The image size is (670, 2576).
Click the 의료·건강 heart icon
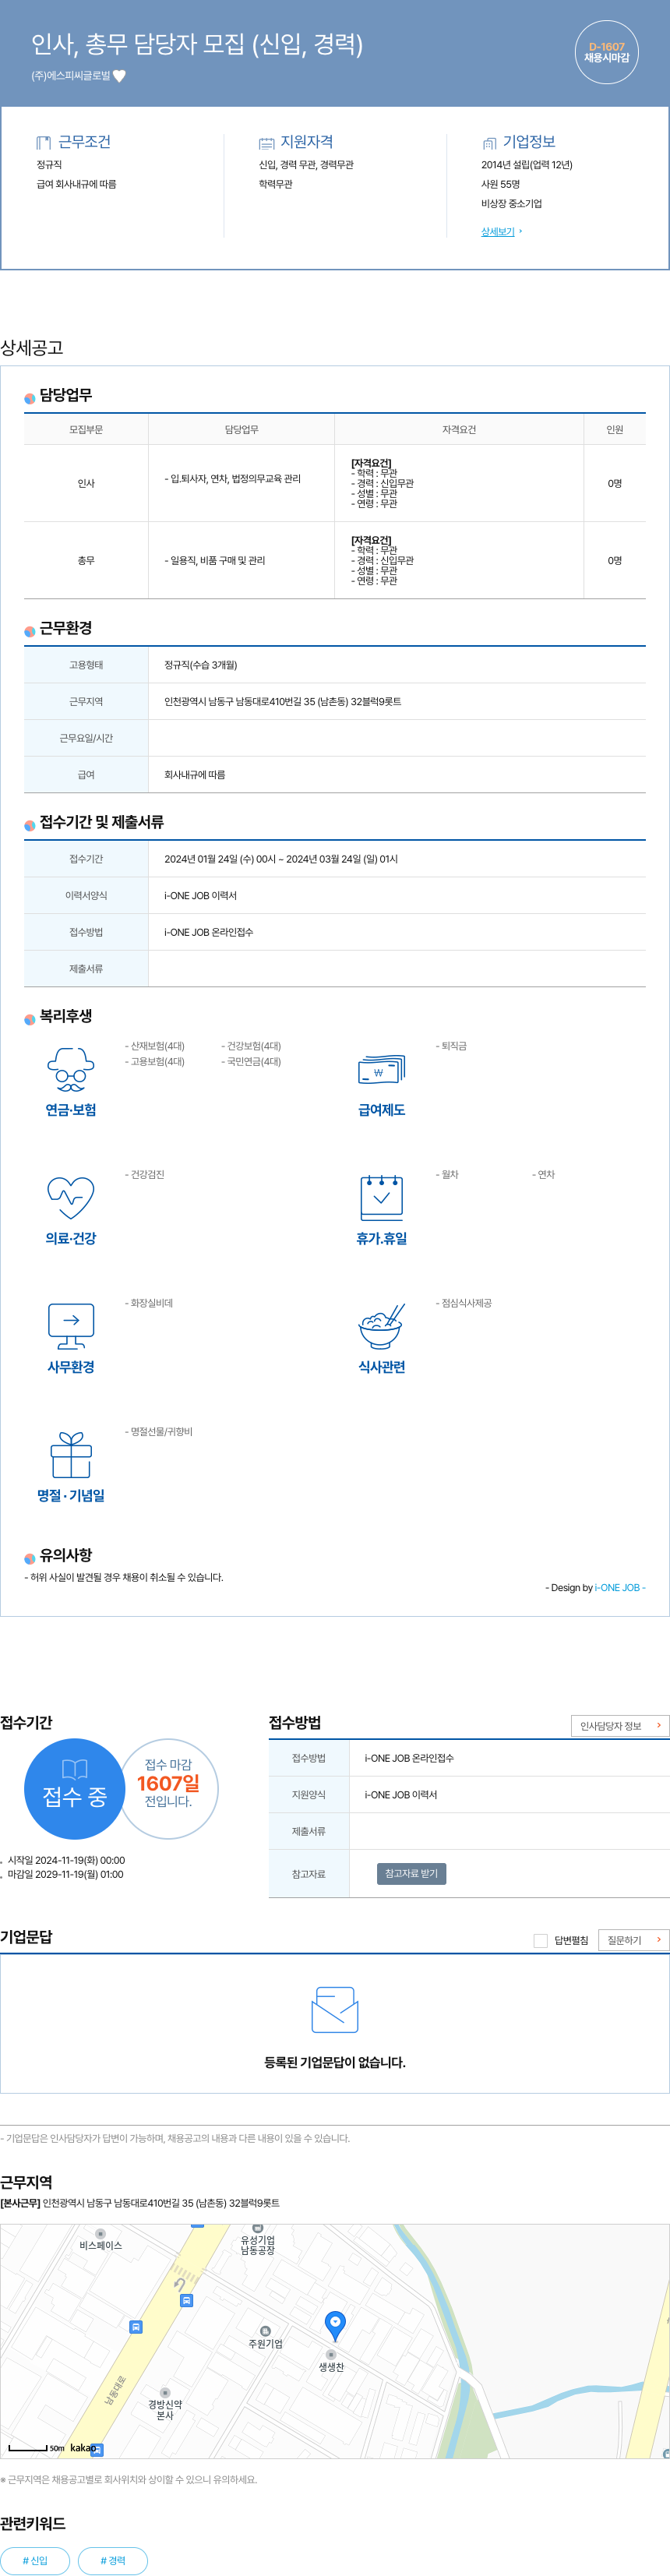pyautogui.click(x=71, y=1198)
